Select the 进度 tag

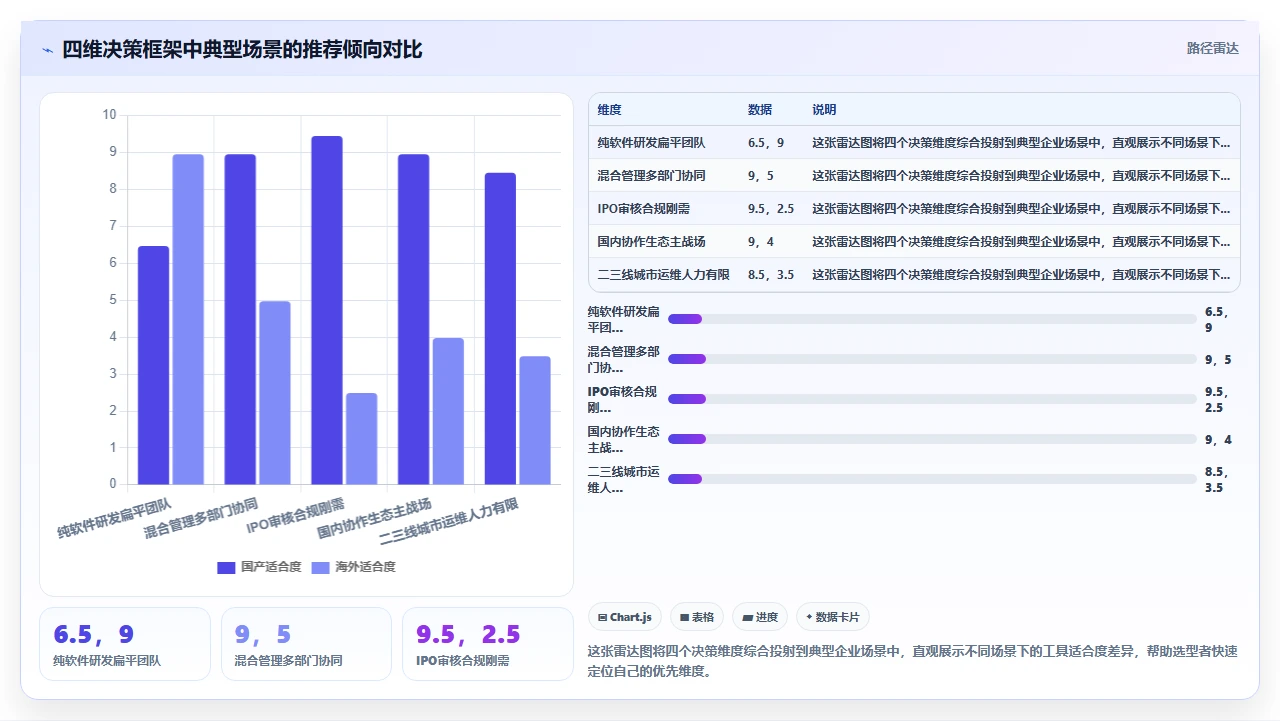tap(760, 617)
